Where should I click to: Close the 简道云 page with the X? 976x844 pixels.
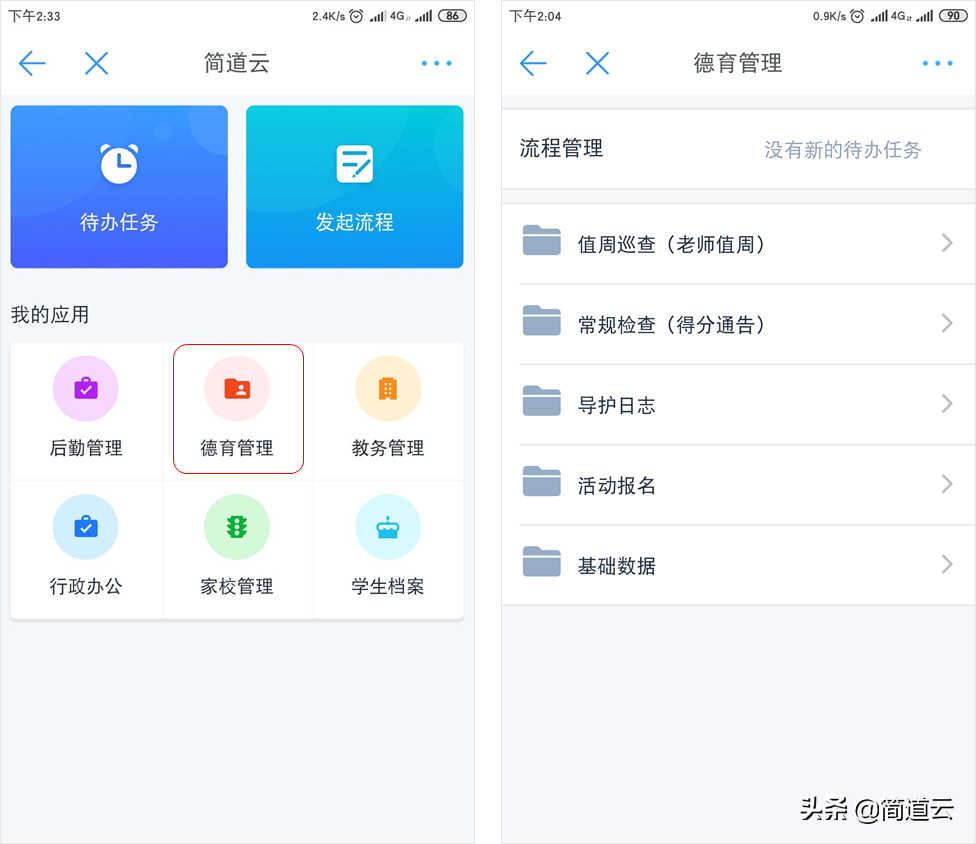(x=96, y=63)
